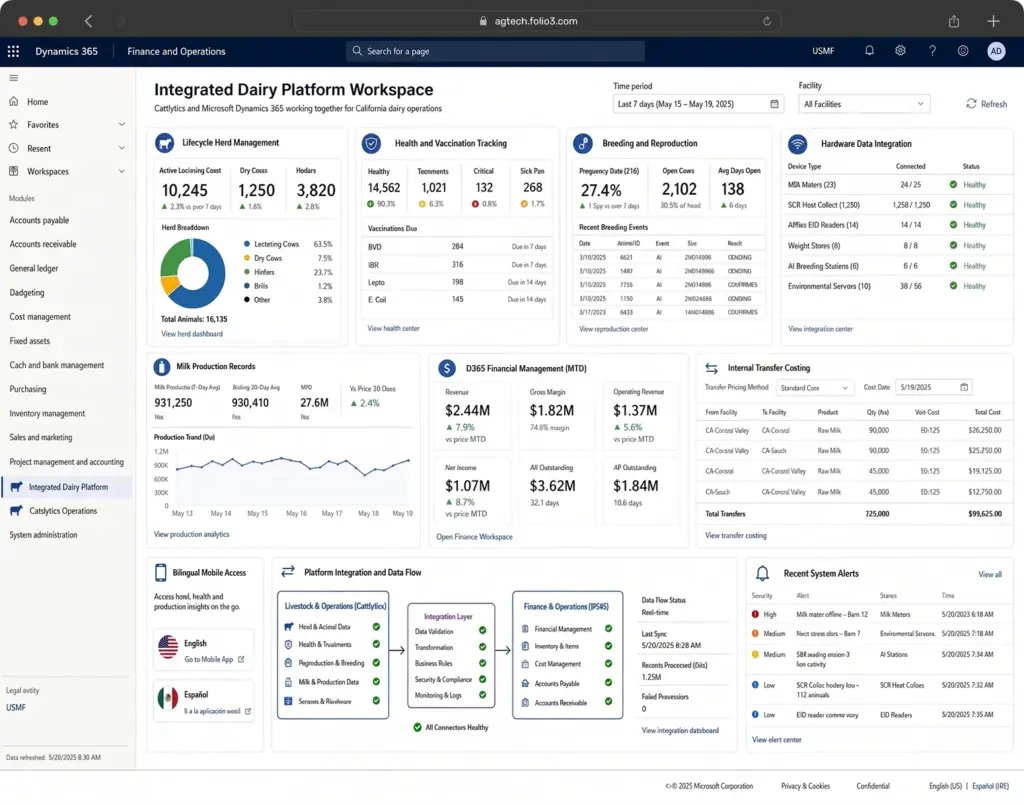Click the English US flag icon
This screenshot has height=805, width=1024.
168,647
